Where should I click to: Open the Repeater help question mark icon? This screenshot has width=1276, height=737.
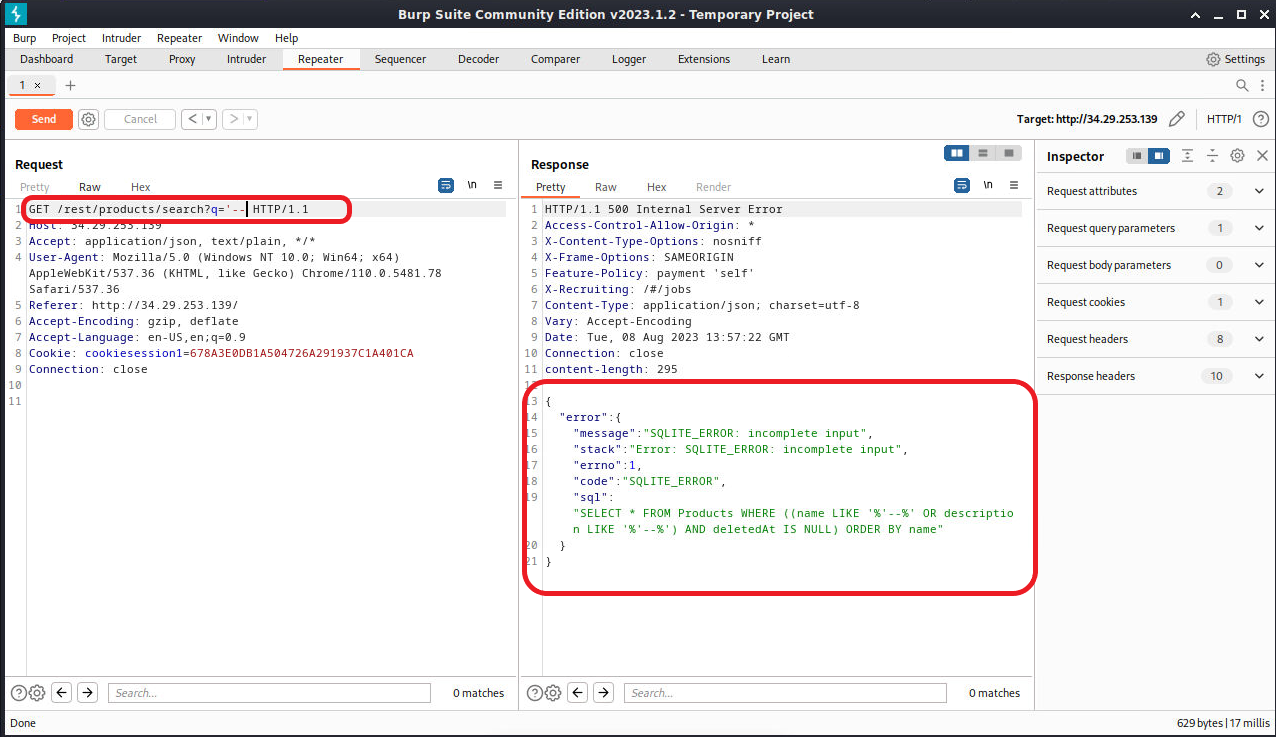point(1260,119)
